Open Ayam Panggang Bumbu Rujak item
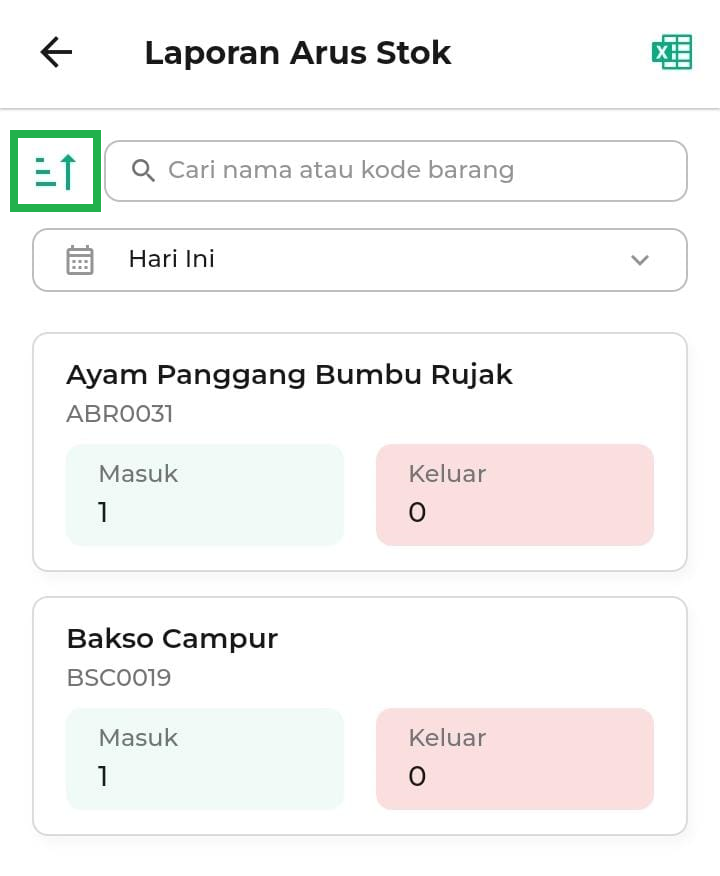720x876 pixels. click(289, 375)
